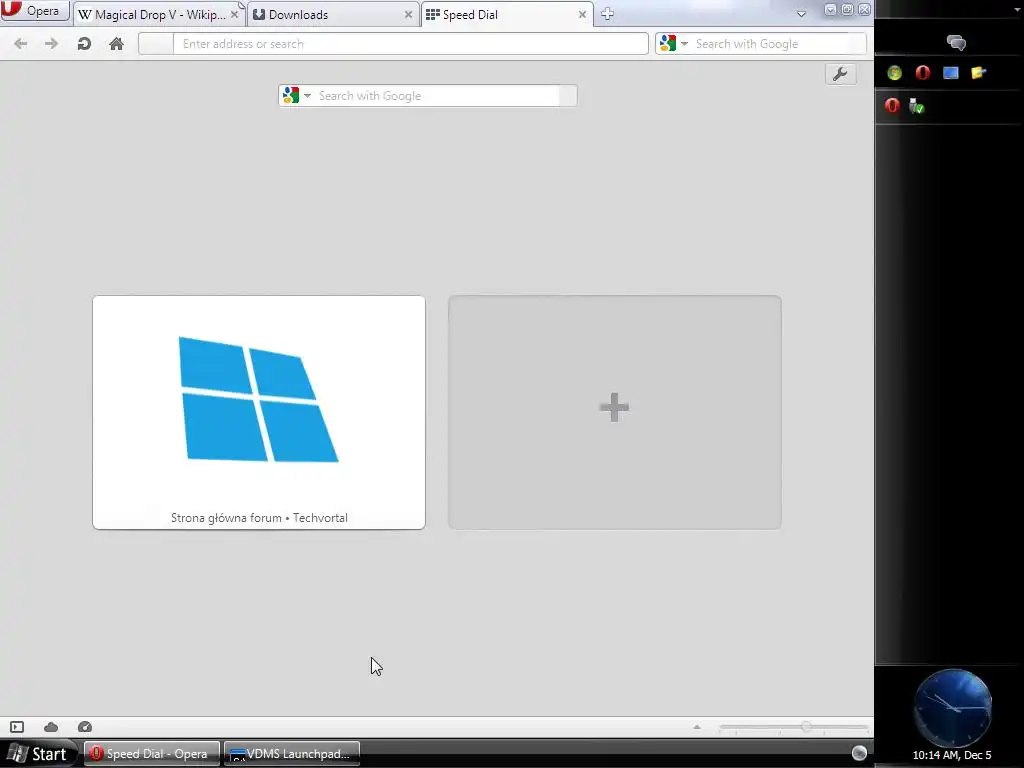The image size is (1024, 768).
Task: Go back with the left arrow
Action: [x=21, y=44]
